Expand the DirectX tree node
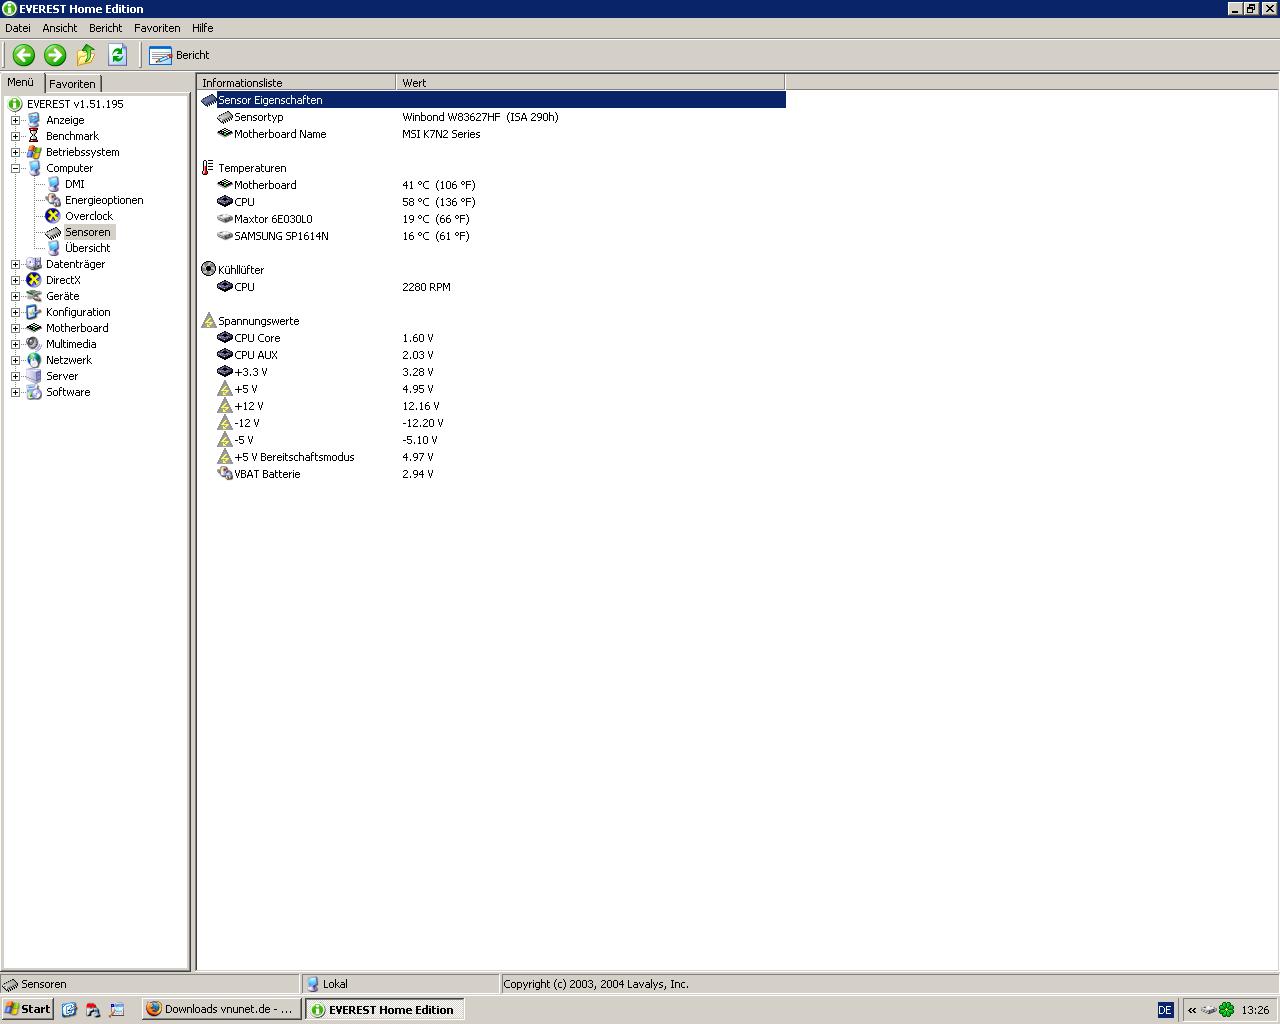The height and width of the screenshot is (1024, 1280). [x=15, y=280]
